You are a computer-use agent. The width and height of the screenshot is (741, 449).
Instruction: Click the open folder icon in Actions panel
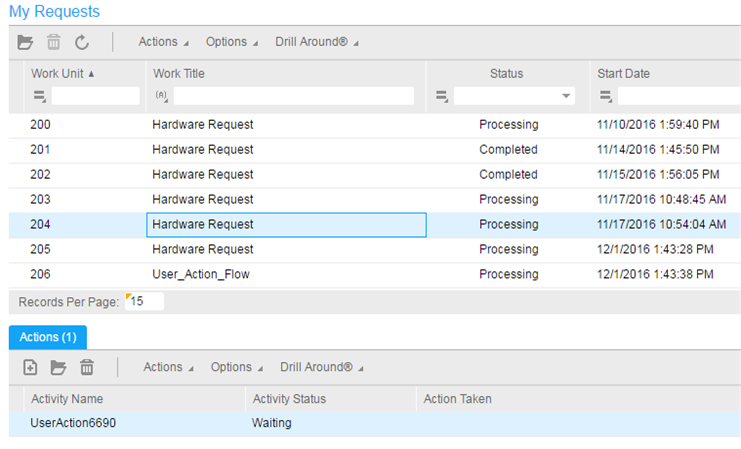coord(58,367)
